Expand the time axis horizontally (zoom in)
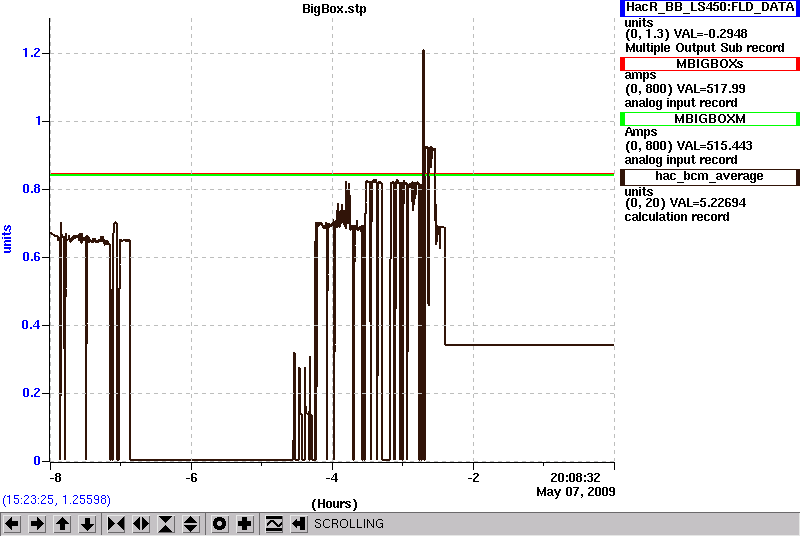Screen dimensions: 800x536 [x=141, y=524]
